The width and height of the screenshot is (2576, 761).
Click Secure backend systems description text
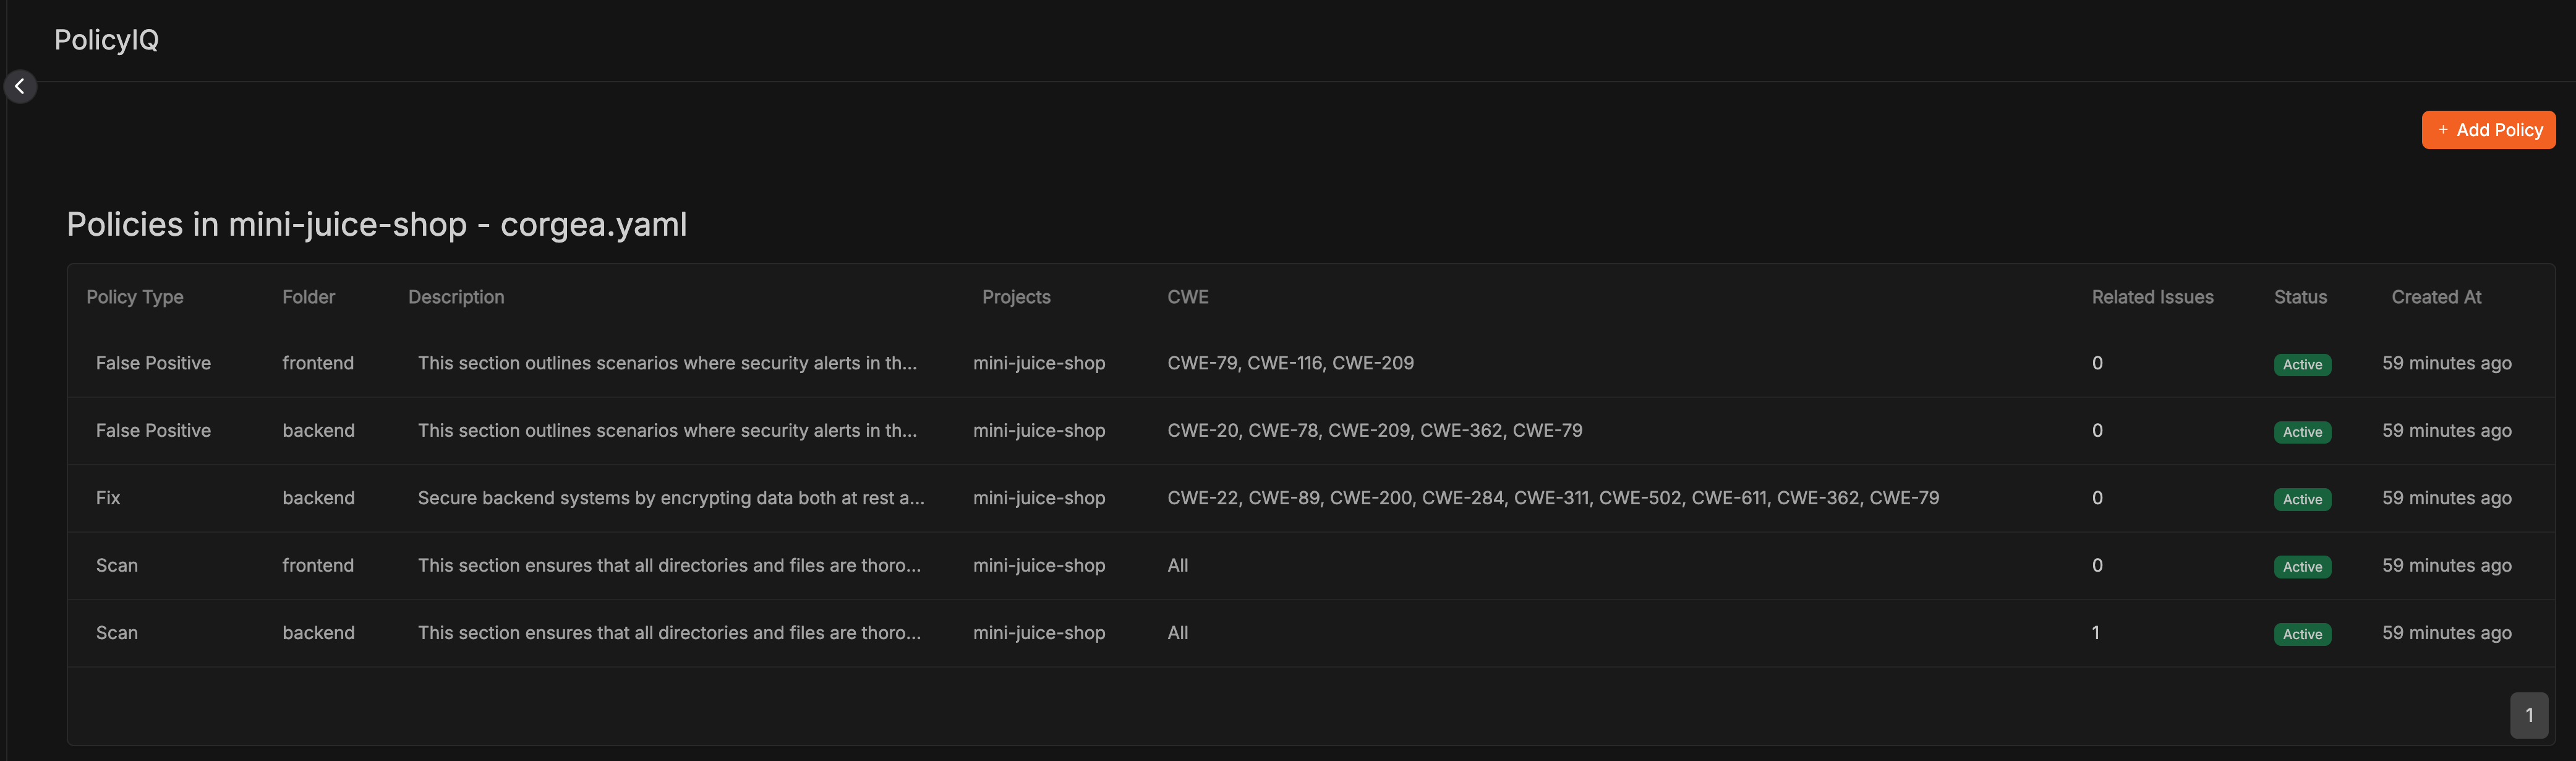point(671,498)
